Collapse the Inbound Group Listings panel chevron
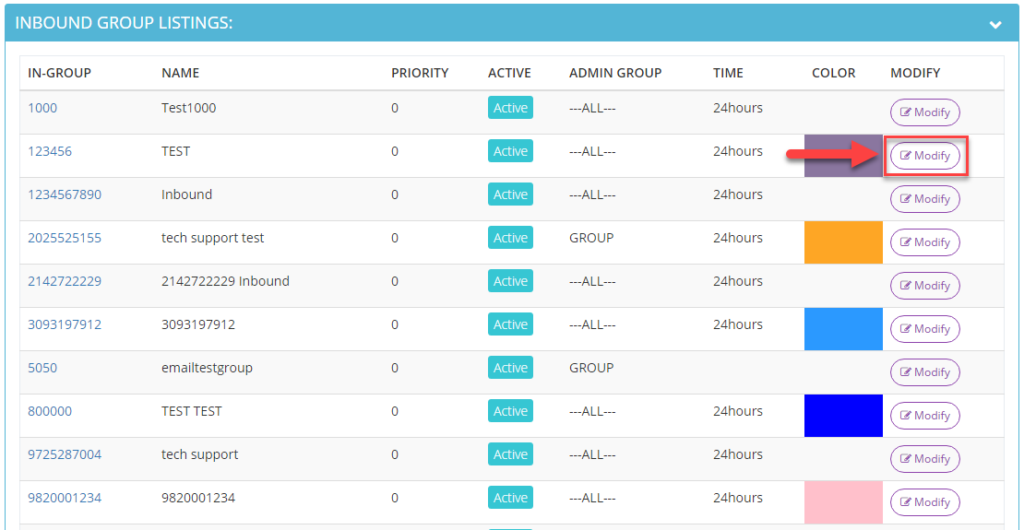1024x530 pixels. (995, 25)
